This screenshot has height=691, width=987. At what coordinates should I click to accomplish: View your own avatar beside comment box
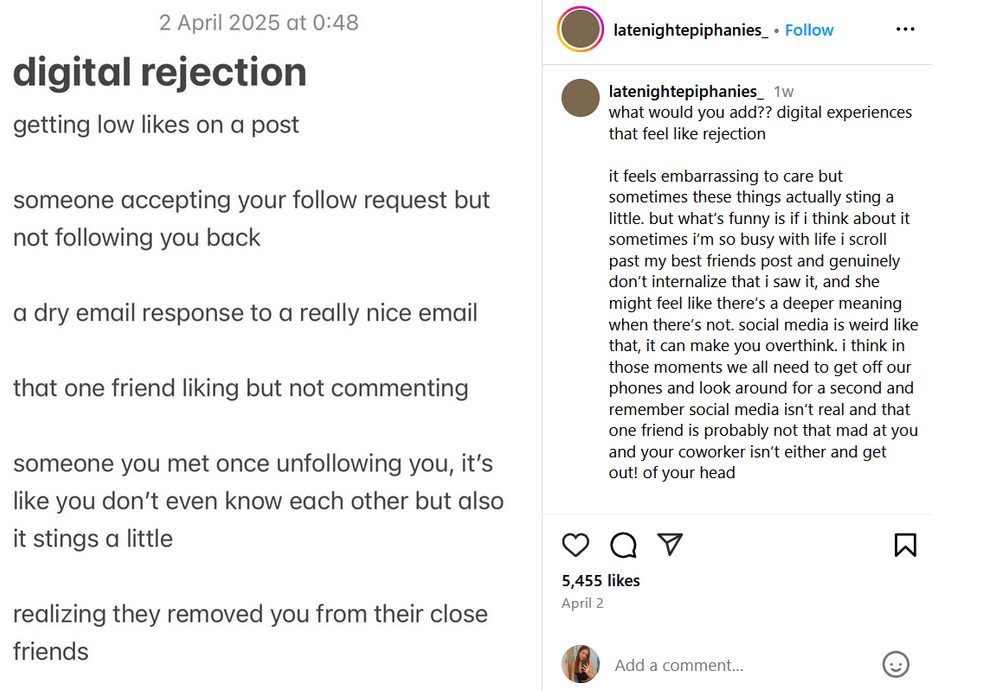click(x=581, y=664)
